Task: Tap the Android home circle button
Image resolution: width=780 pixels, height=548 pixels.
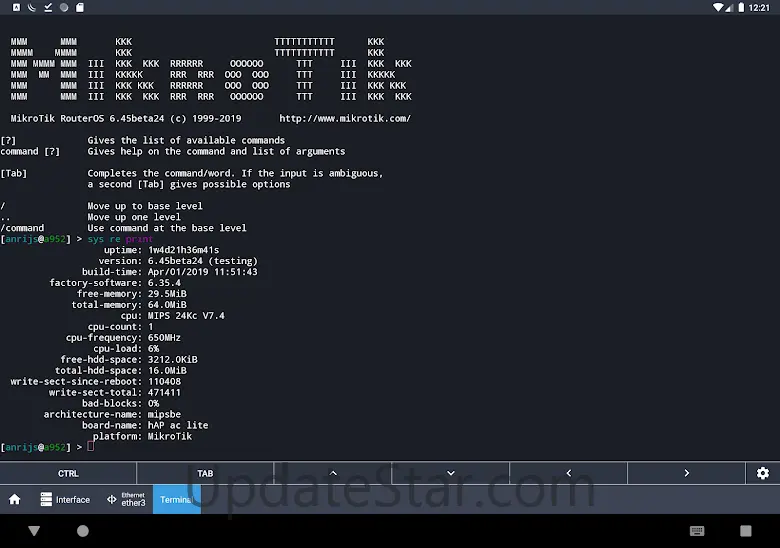Action: [x=83, y=531]
